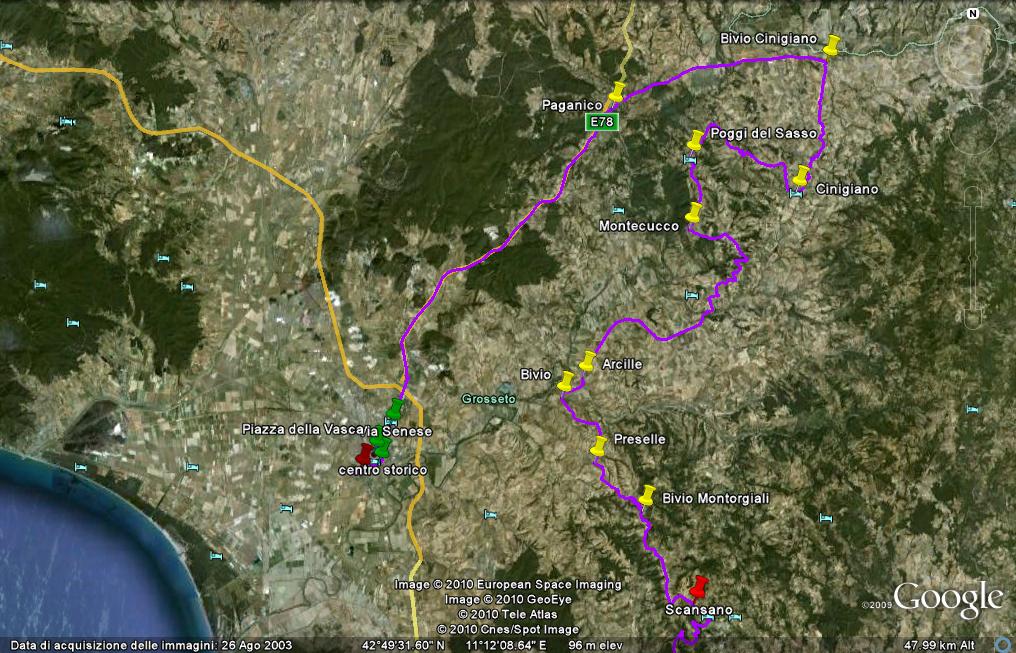Open the Poggi del Sasso placemark pin
This screenshot has height=653, width=1016.
[695, 140]
